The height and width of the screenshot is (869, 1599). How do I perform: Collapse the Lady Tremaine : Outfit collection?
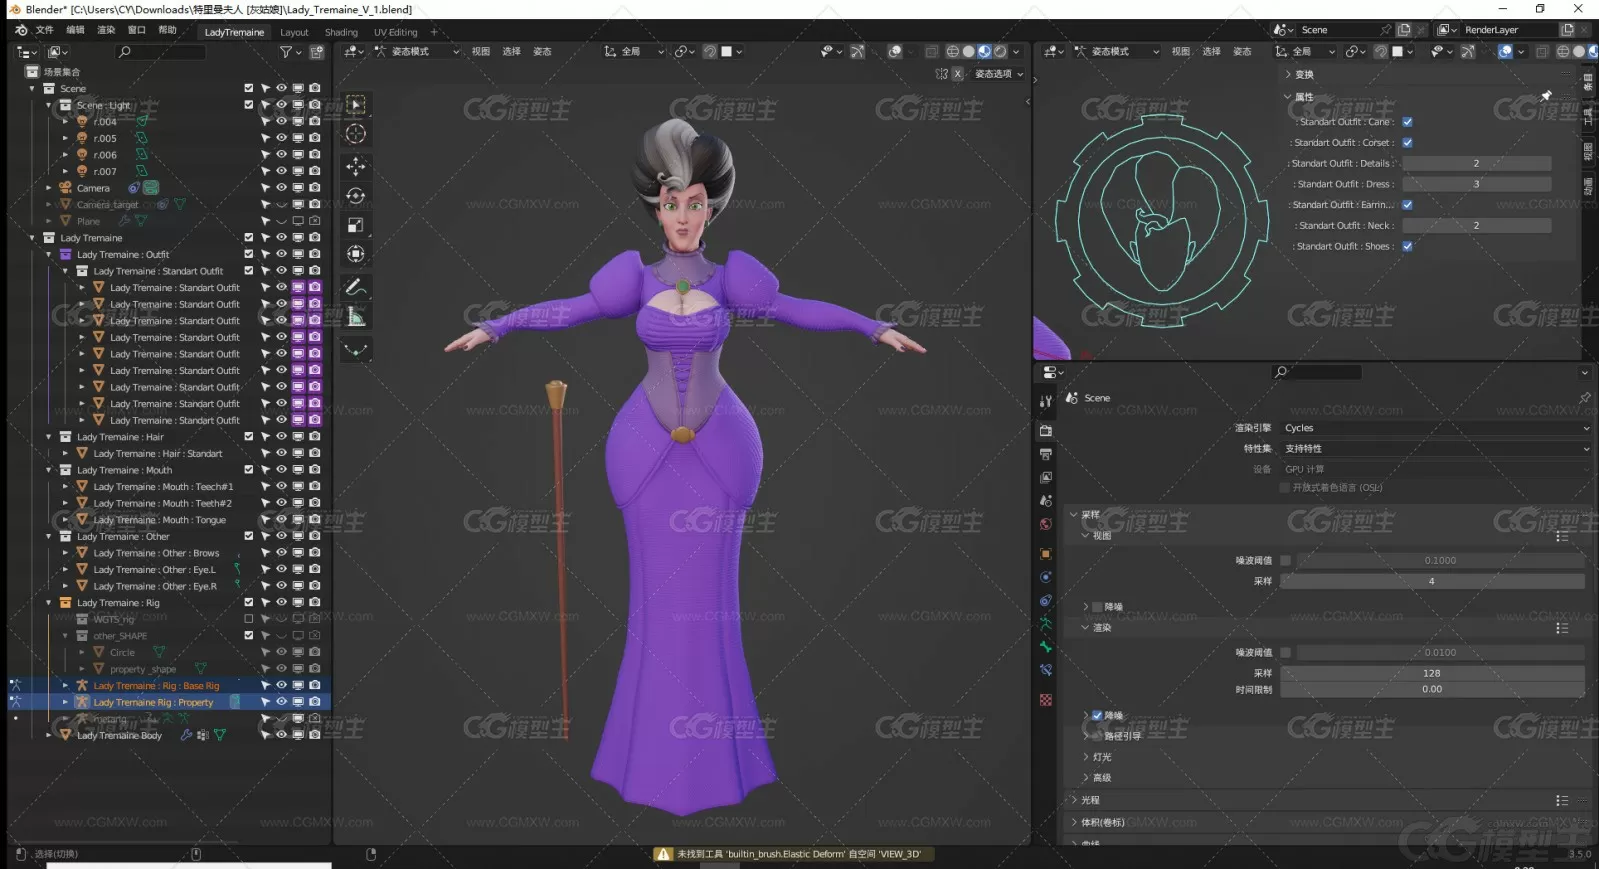tap(49, 255)
